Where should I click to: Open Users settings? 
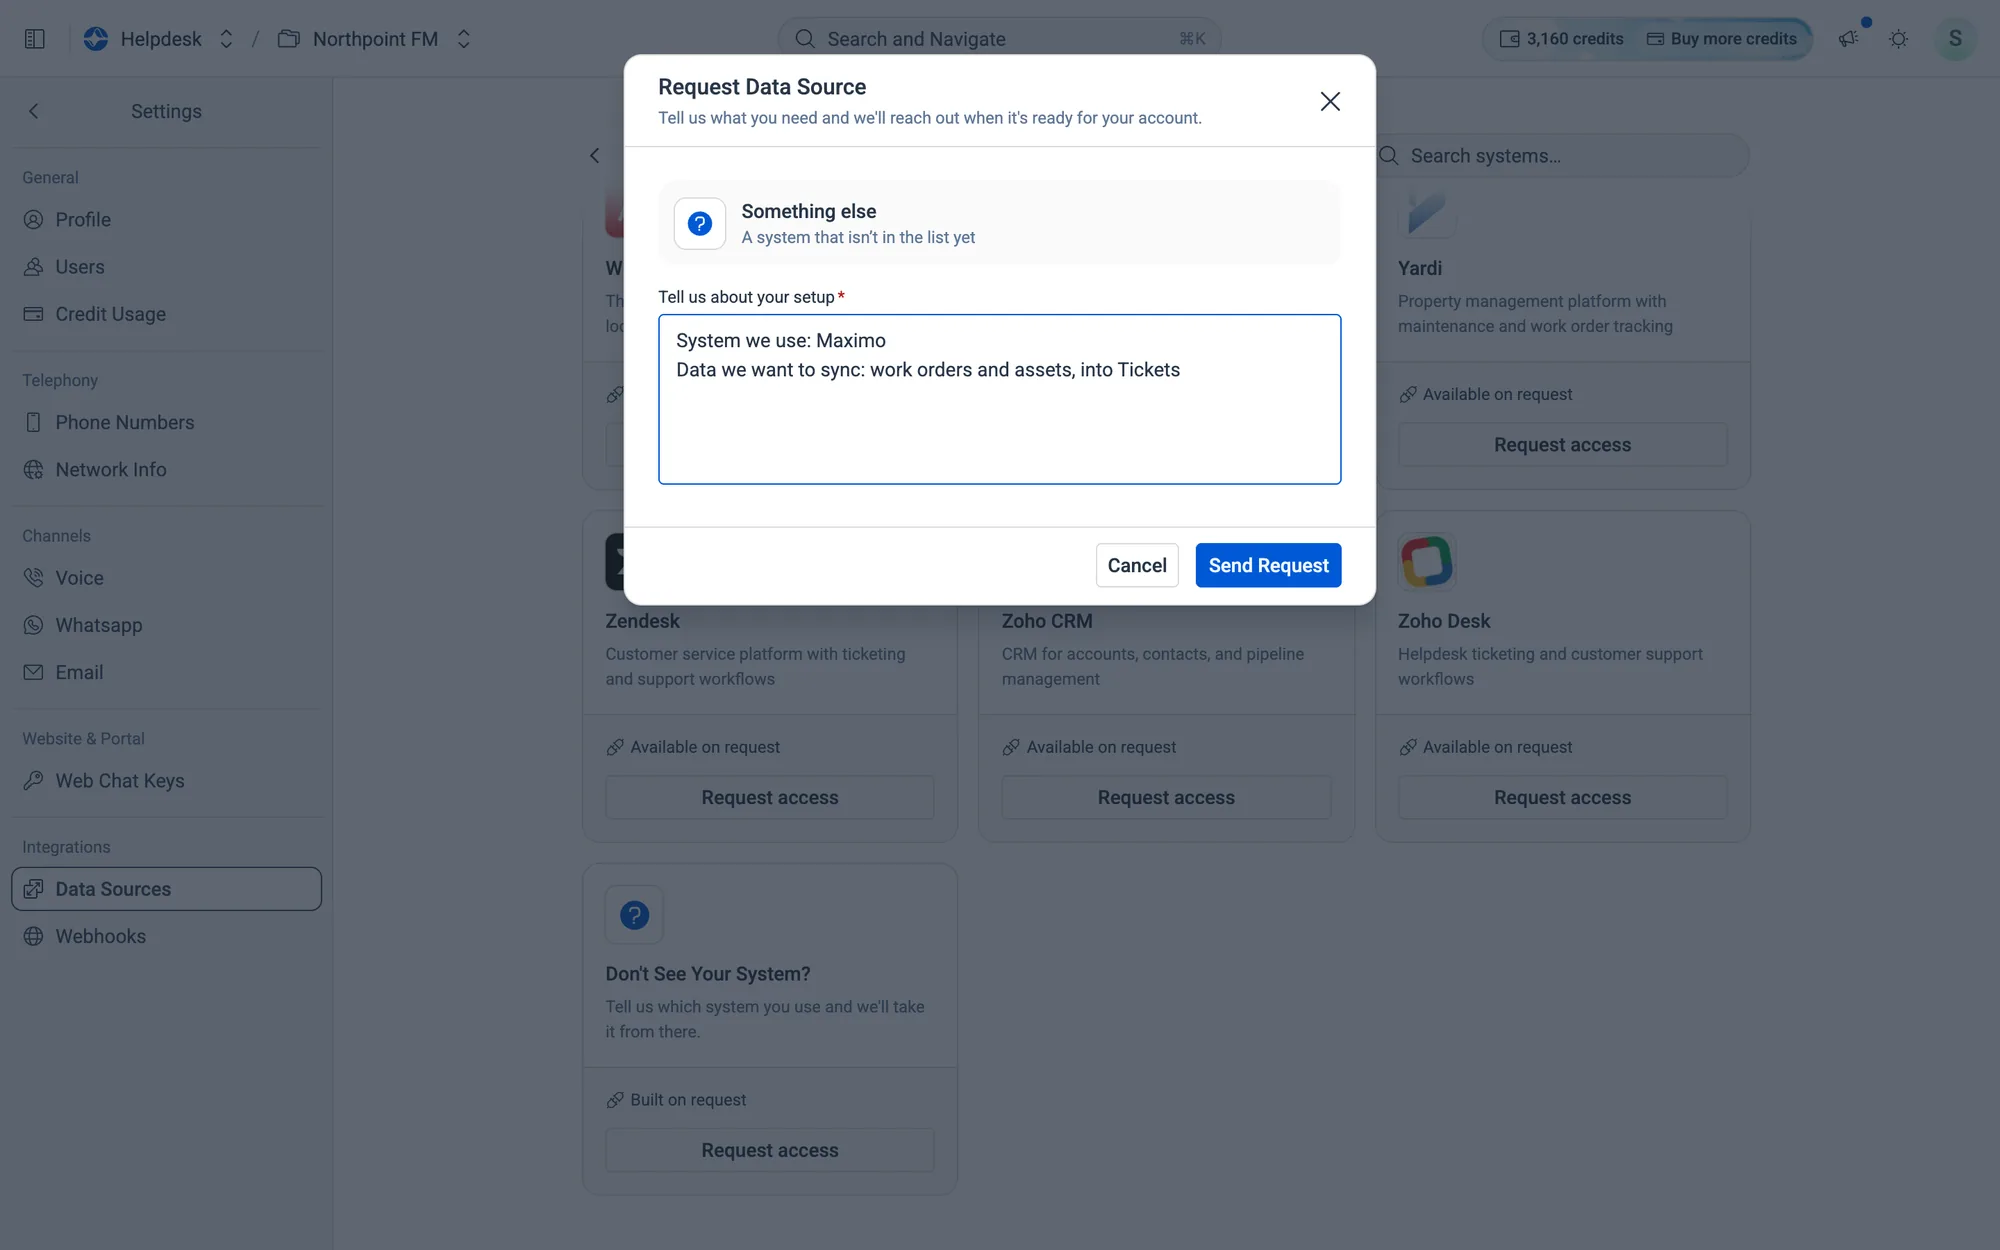[167, 267]
